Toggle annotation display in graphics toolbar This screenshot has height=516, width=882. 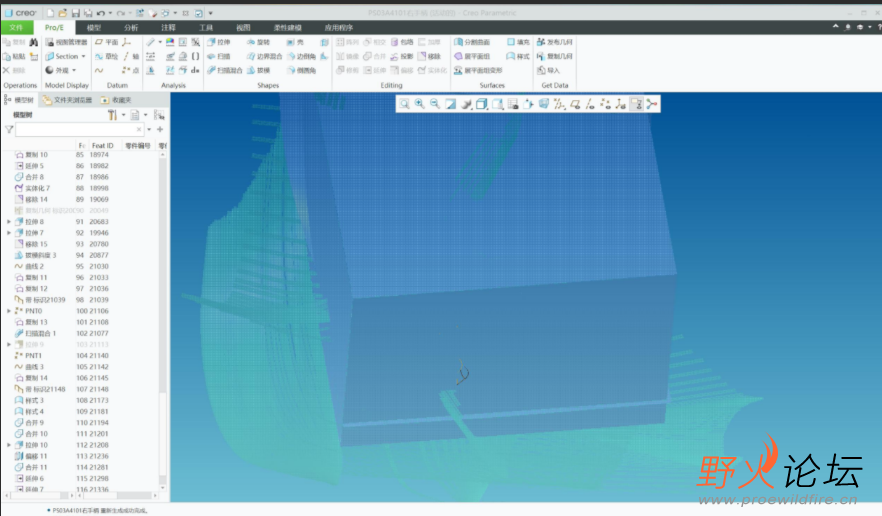tap(636, 104)
